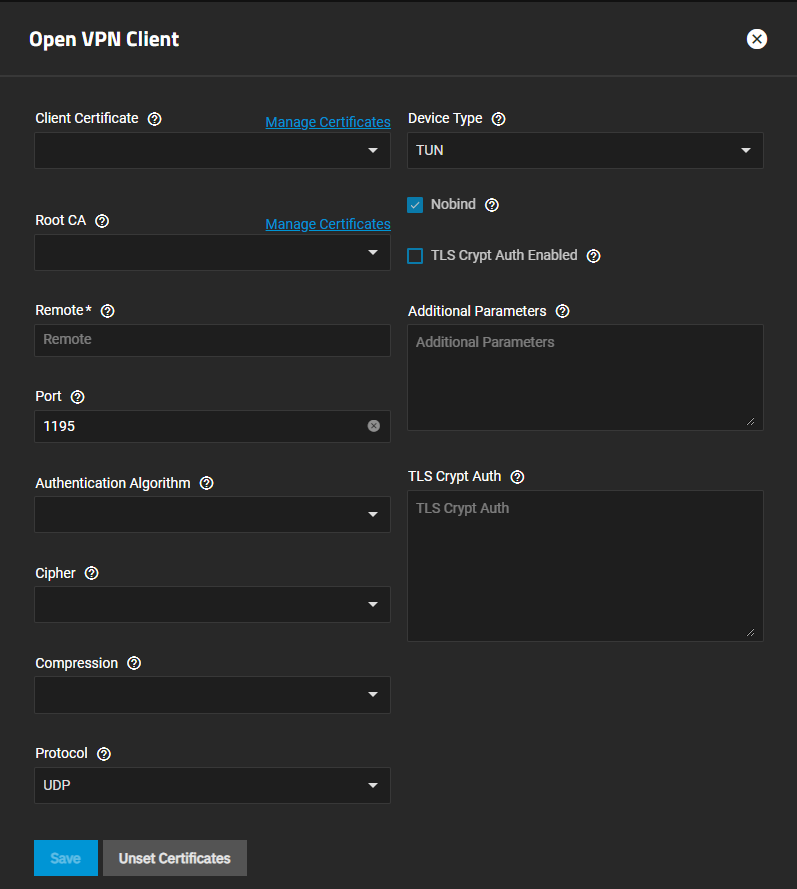797x889 pixels.
Task: Clear the Port value with the X icon
Action: (374, 426)
